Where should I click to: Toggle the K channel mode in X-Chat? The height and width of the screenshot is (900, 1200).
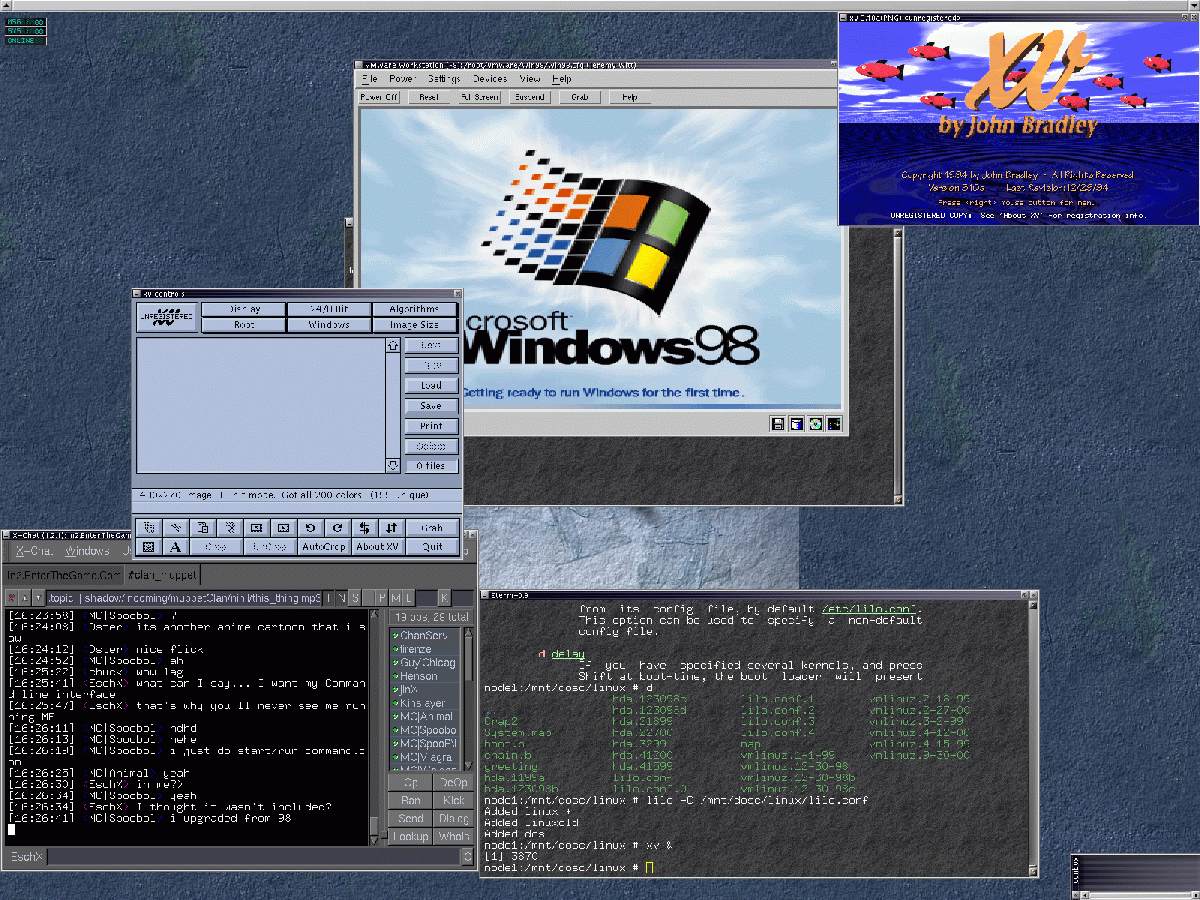[x=444, y=597]
